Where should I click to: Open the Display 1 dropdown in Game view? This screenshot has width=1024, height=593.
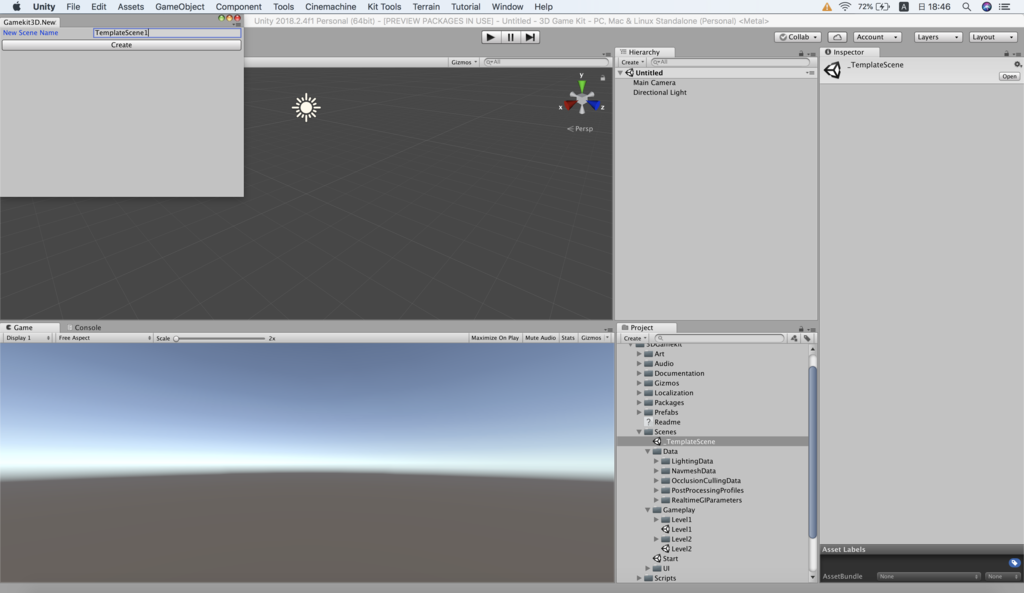click(x=27, y=338)
